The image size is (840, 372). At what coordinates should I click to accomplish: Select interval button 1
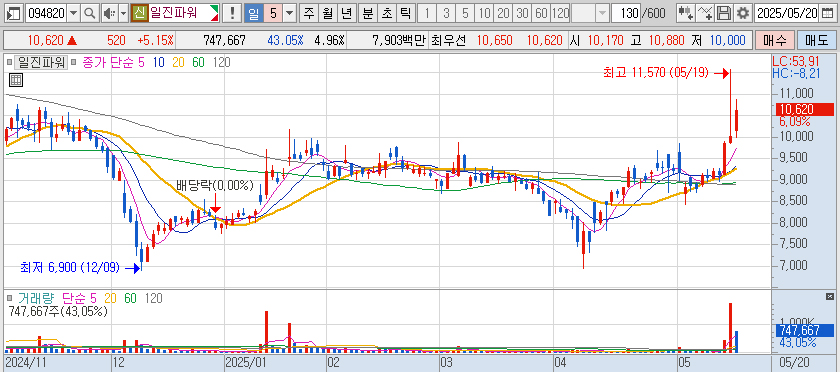(427, 13)
